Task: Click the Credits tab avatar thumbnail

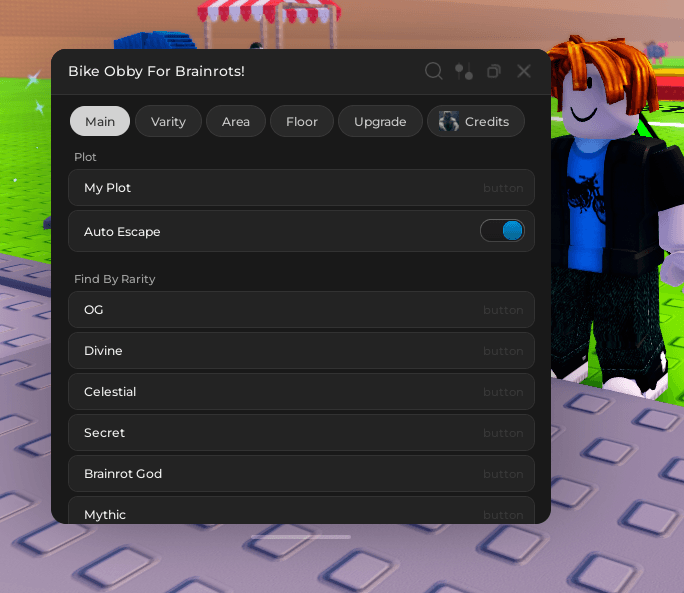Action: (x=448, y=121)
